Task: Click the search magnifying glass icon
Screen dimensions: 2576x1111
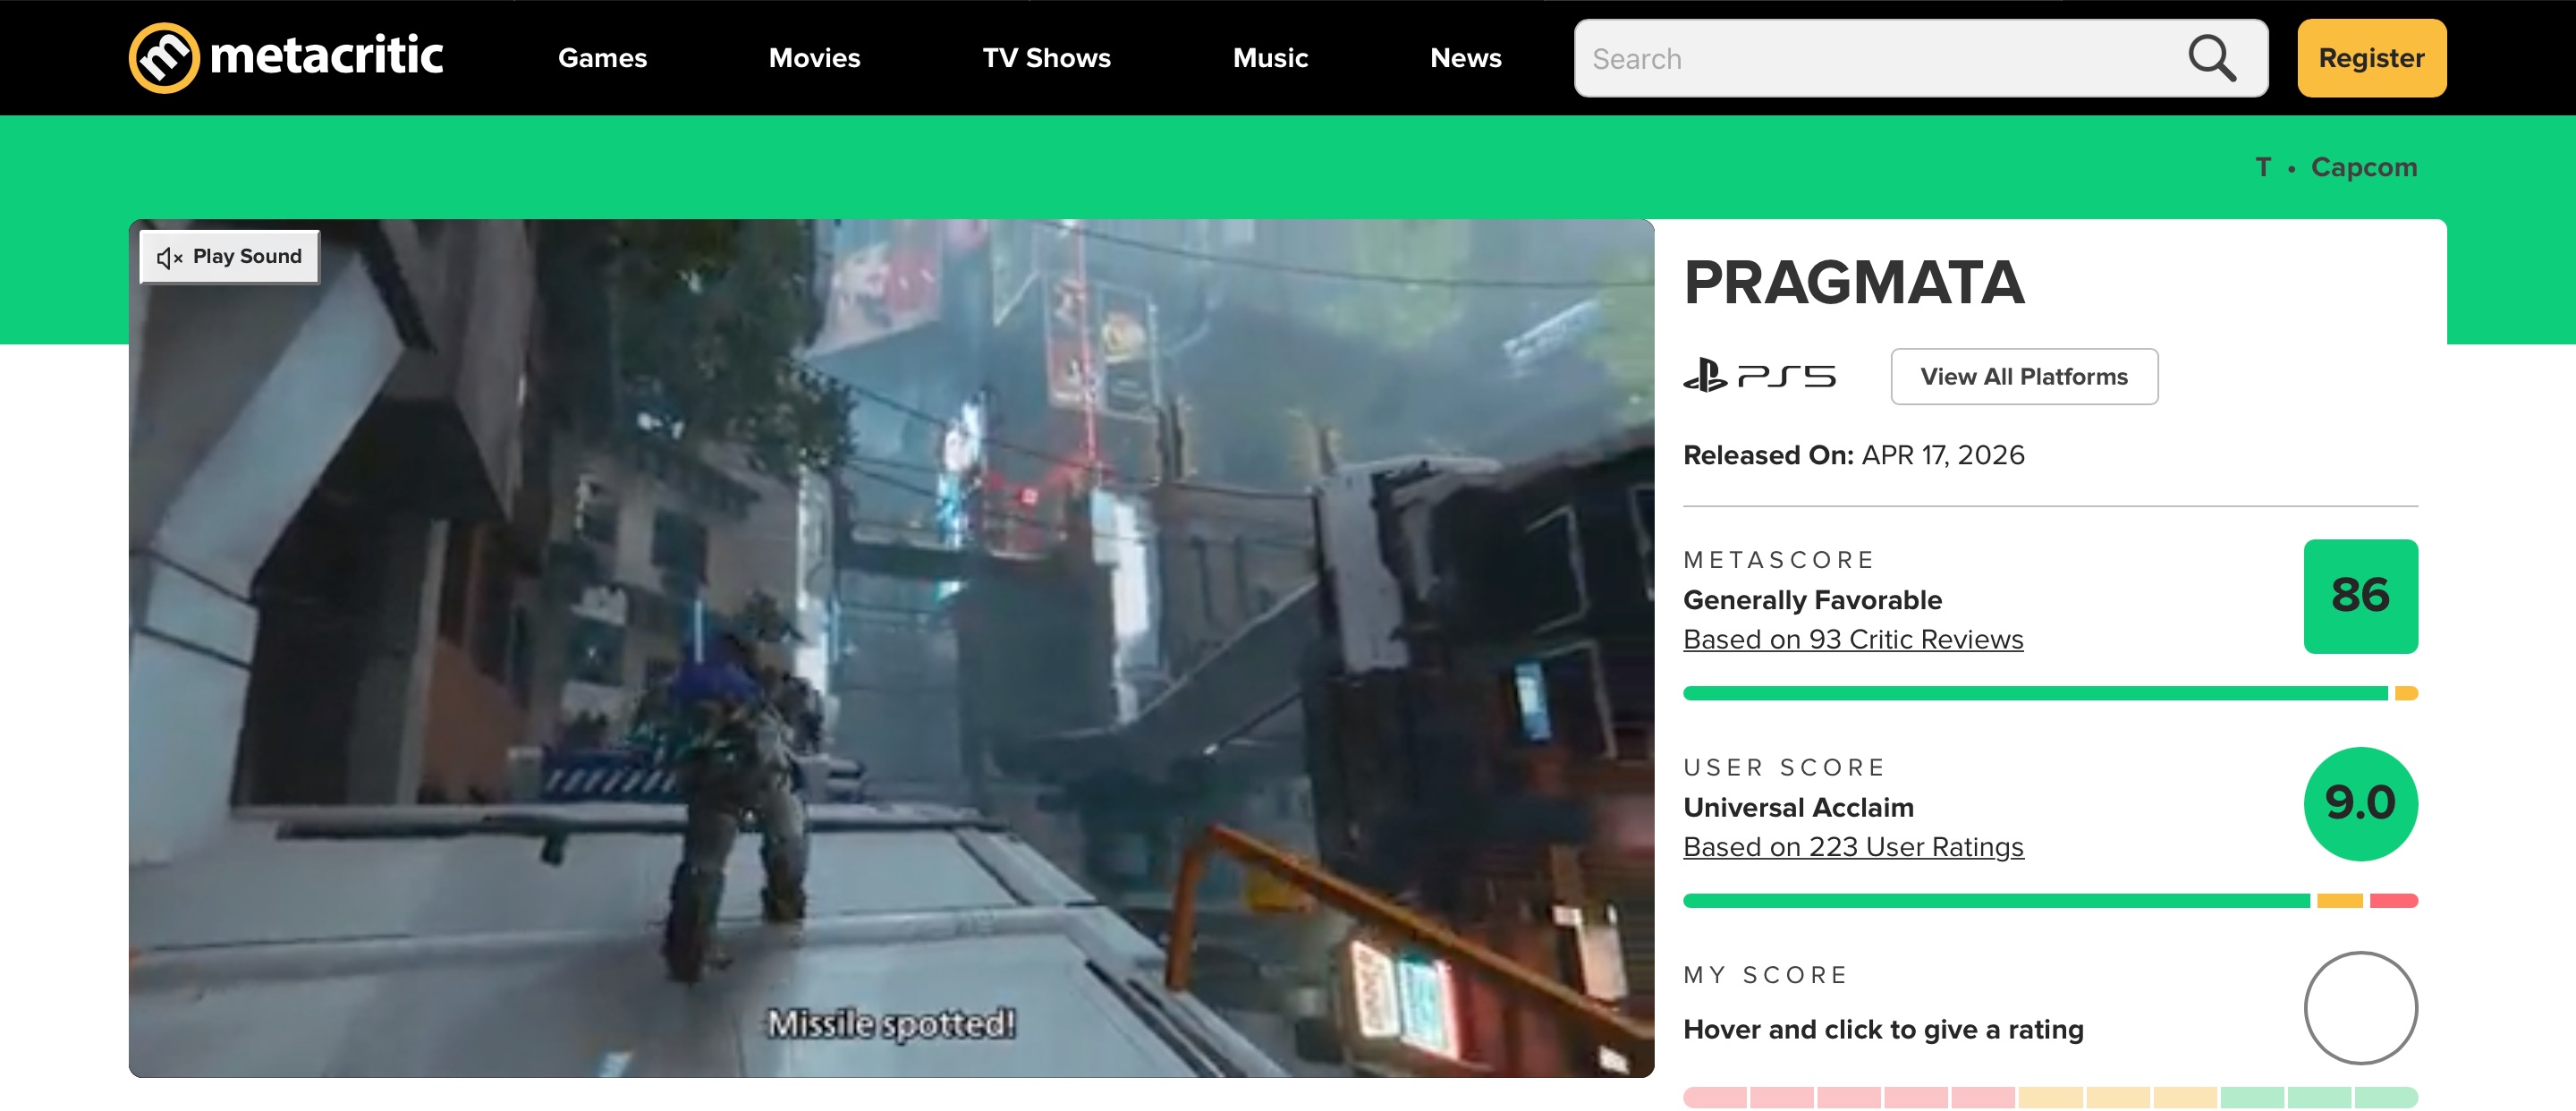Action: click(2211, 58)
